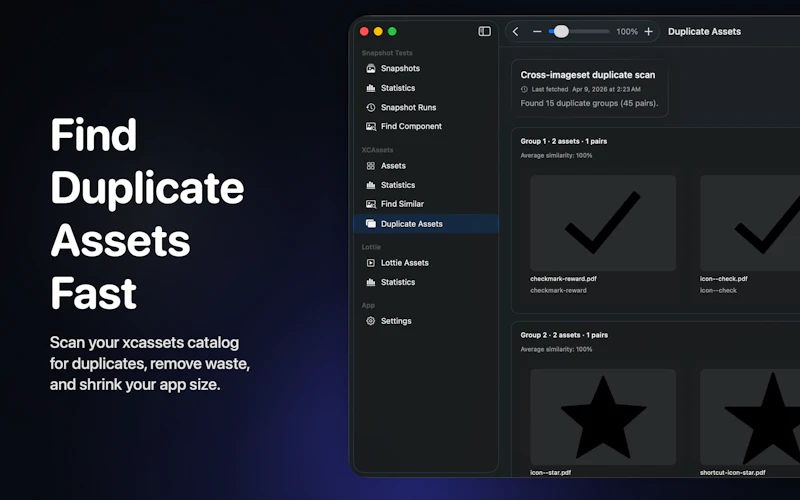This screenshot has width=800, height=500.
Task: Click the icon--star.pdf file name
Action: (x=551, y=472)
